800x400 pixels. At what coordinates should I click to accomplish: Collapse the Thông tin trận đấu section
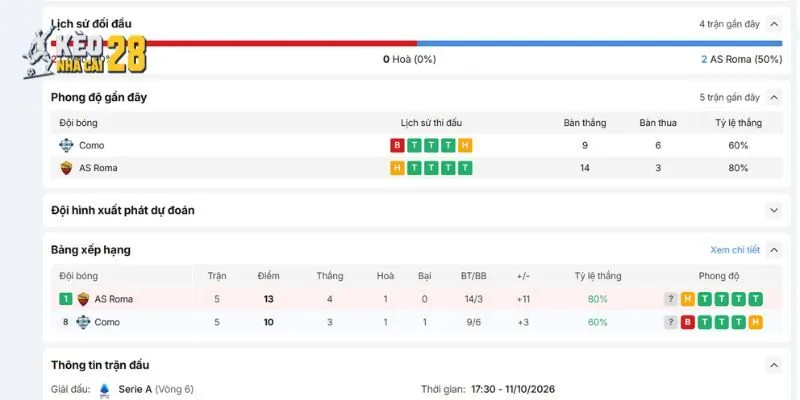coord(774,365)
